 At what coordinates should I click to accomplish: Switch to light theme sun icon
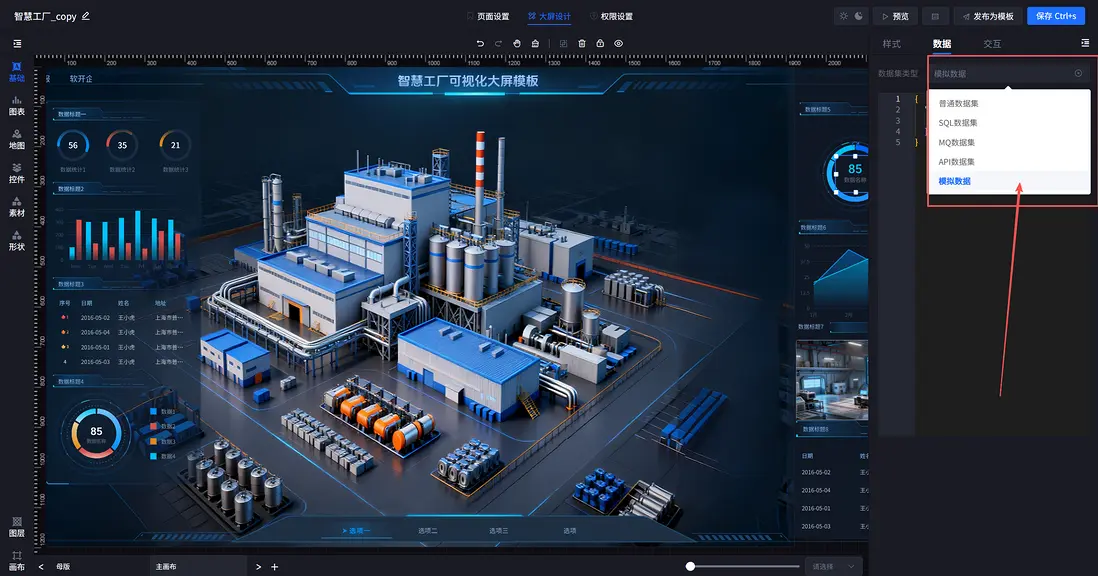[843, 16]
